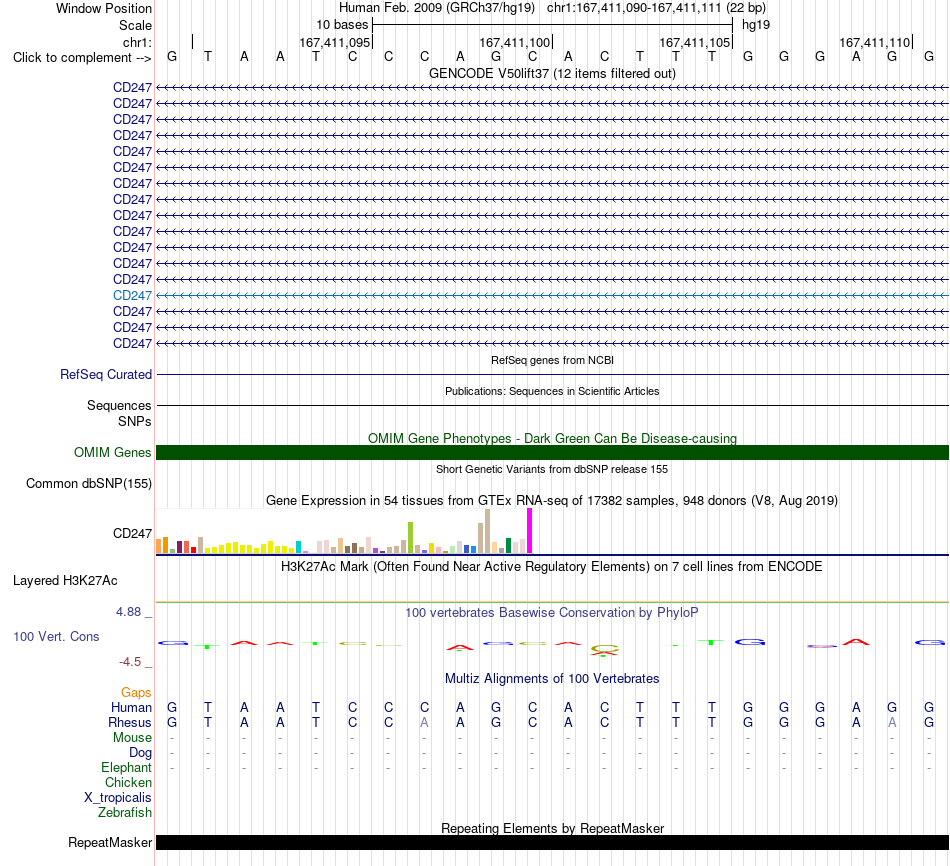Click the 4.88 PhyloP upper scale value

128,612
